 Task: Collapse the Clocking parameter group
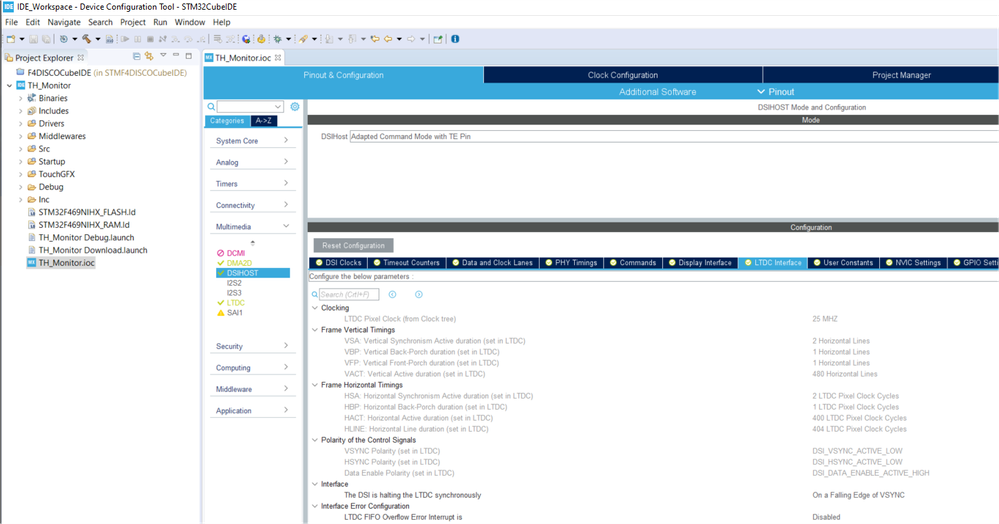point(315,308)
